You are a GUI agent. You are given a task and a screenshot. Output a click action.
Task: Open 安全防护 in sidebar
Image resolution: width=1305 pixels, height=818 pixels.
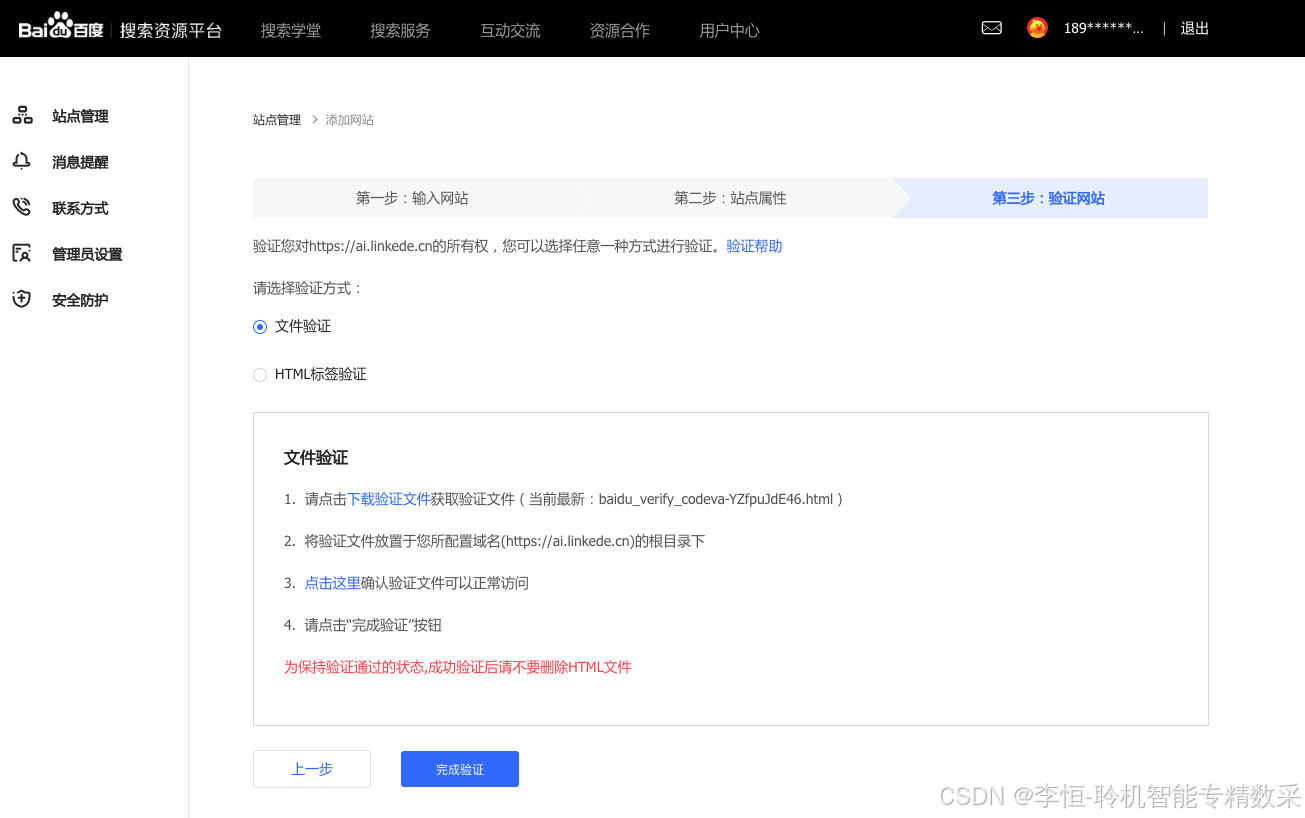pos(80,300)
